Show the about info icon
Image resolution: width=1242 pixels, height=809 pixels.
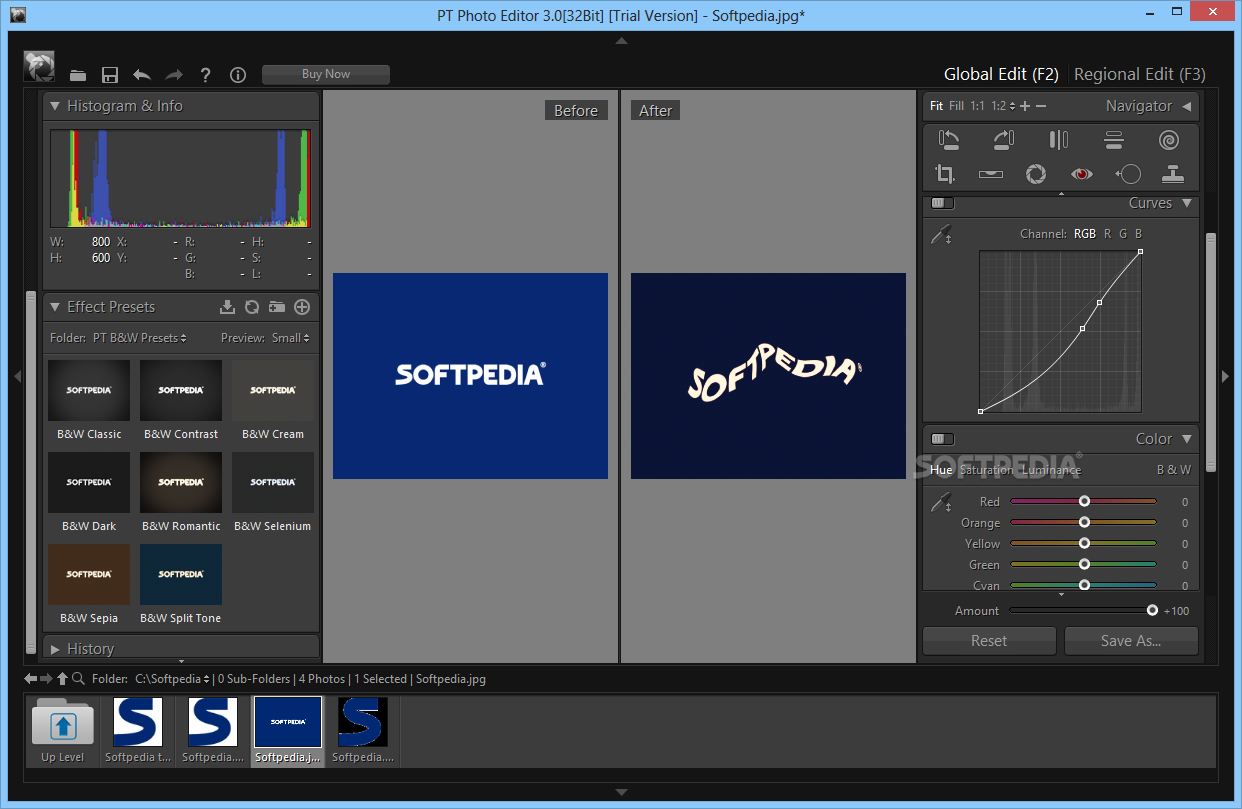238,75
